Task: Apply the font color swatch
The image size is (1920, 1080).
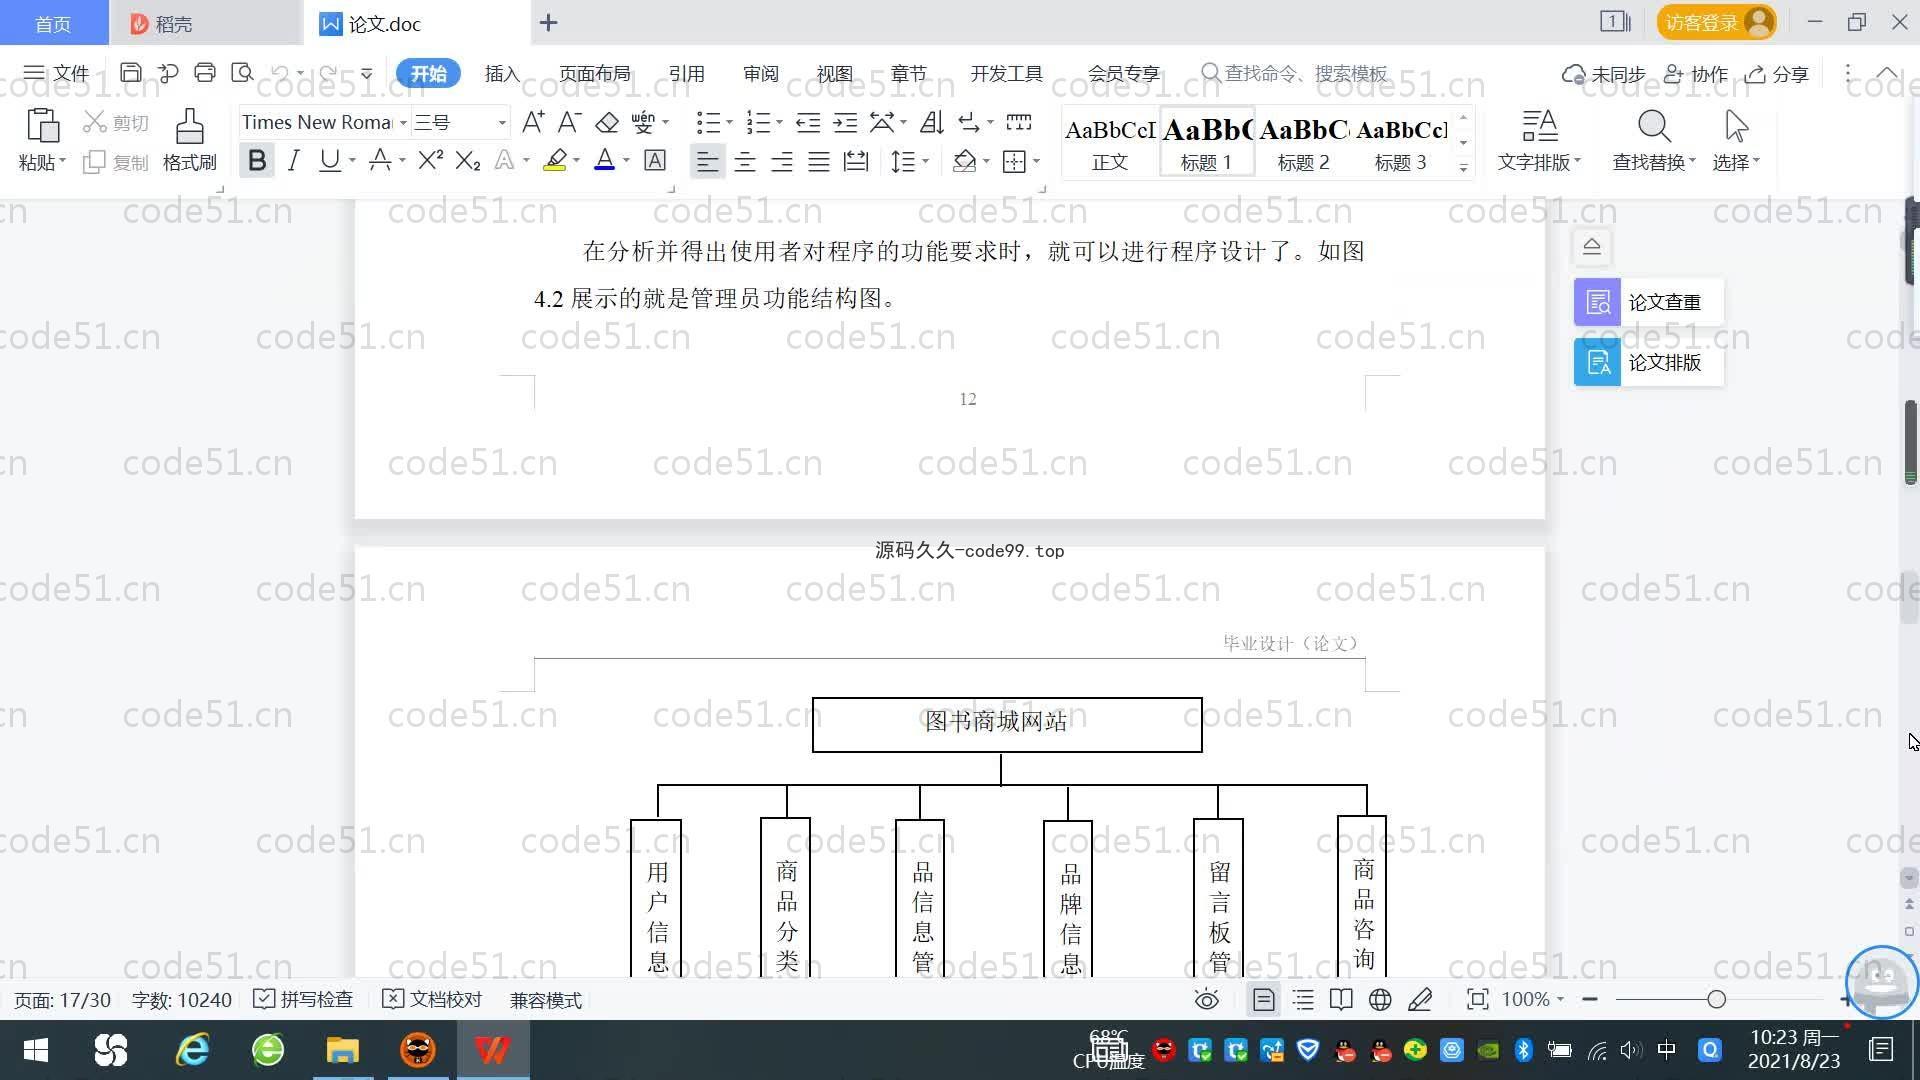Action: pyautogui.click(x=605, y=160)
